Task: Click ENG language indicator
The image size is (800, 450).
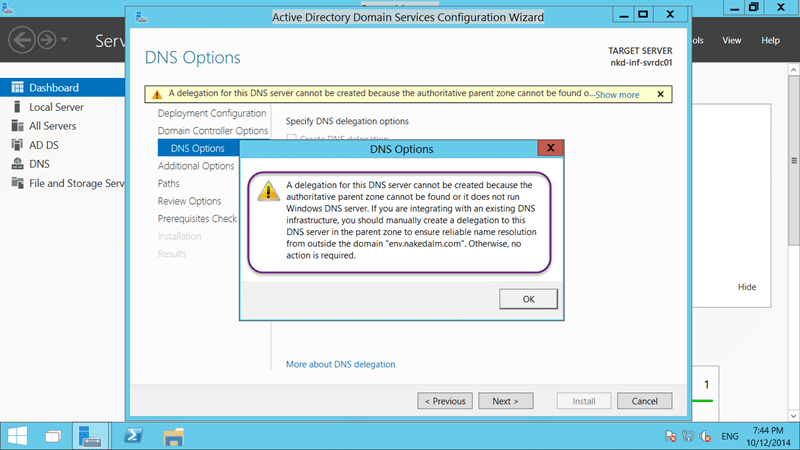Action: [x=730, y=436]
